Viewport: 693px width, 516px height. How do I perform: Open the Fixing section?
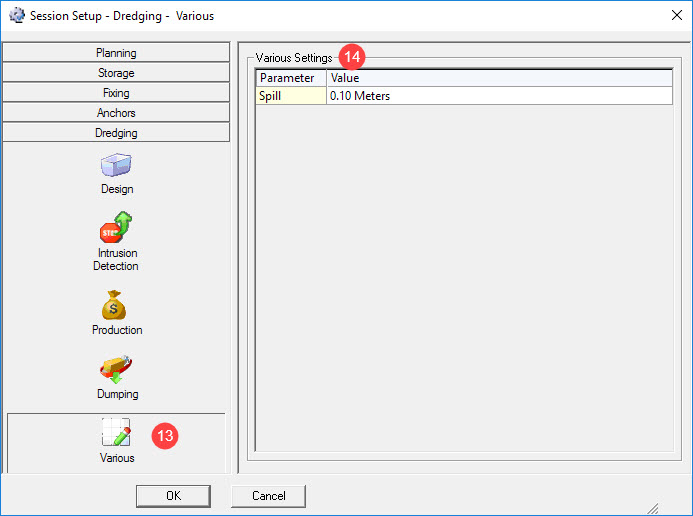pos(116,92)
